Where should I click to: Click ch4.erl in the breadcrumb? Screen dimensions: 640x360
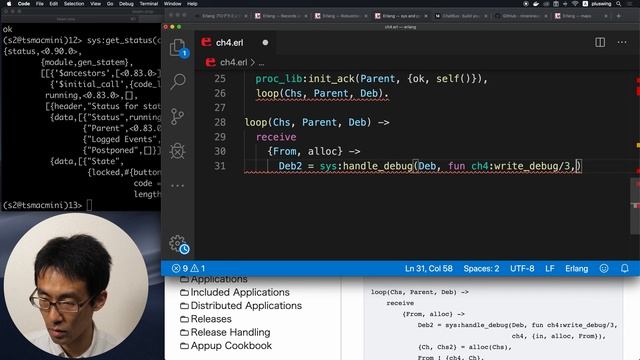tap(233, 62)
